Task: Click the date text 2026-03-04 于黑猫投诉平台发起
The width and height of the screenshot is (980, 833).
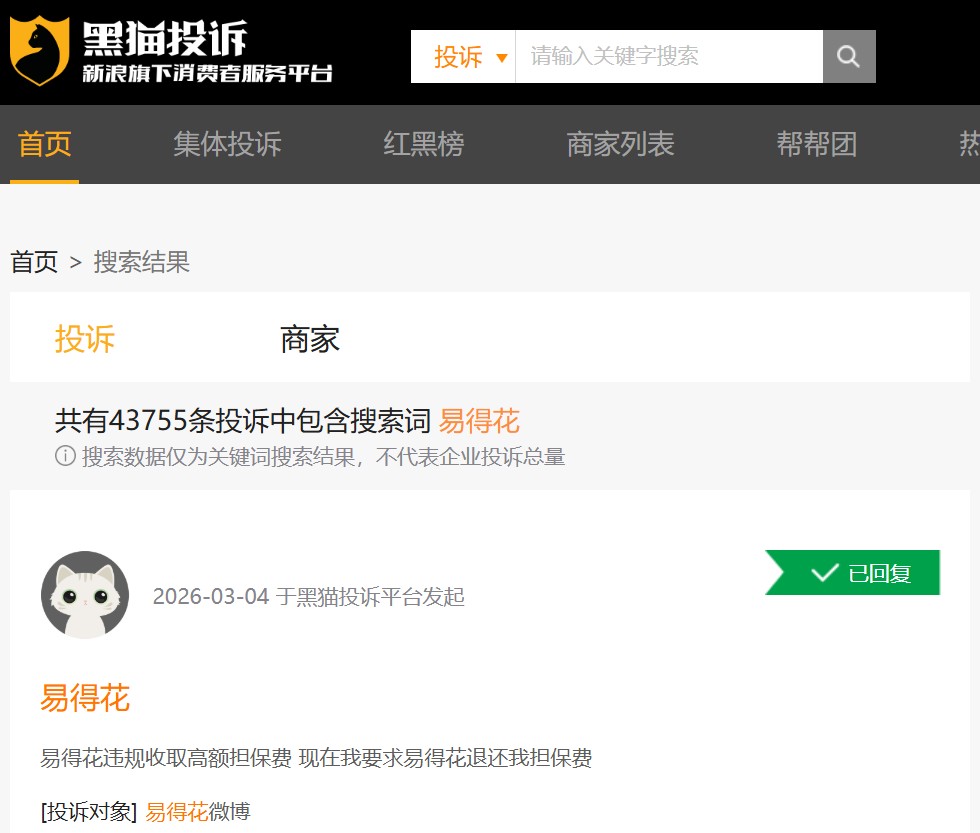Action: point(309,597)
